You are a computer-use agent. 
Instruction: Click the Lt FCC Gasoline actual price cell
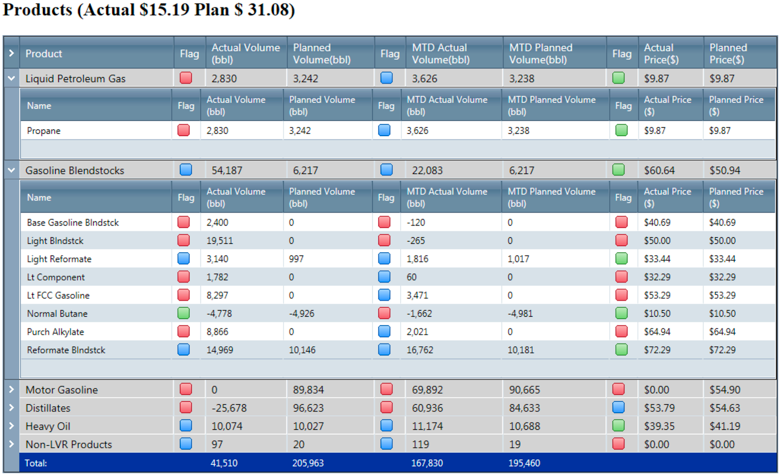click(x=660, y=295)
